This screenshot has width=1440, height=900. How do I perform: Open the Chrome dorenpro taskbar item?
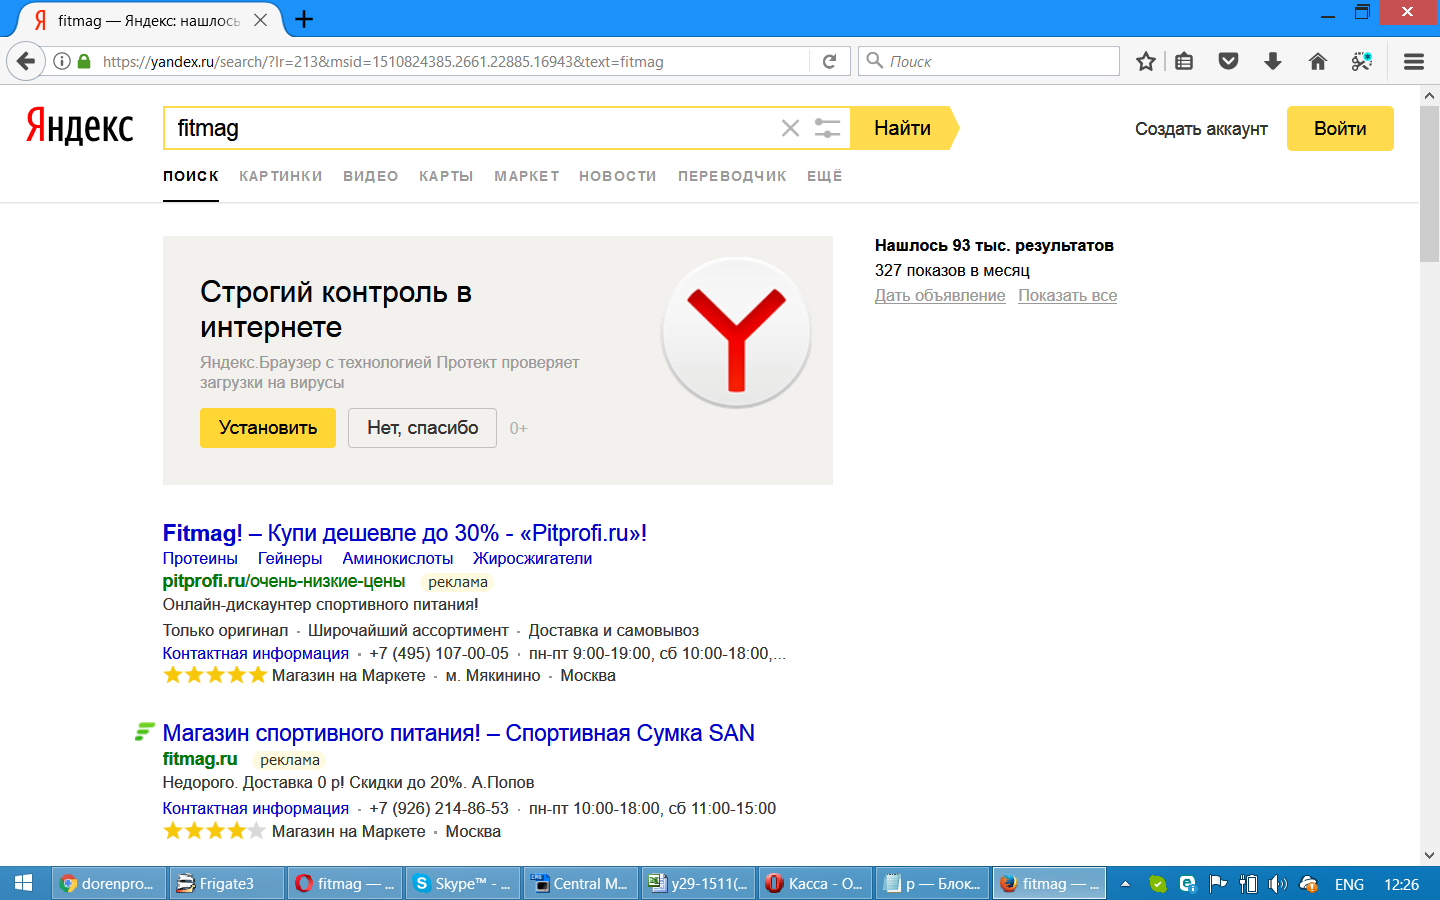click(x=108, y=883)
